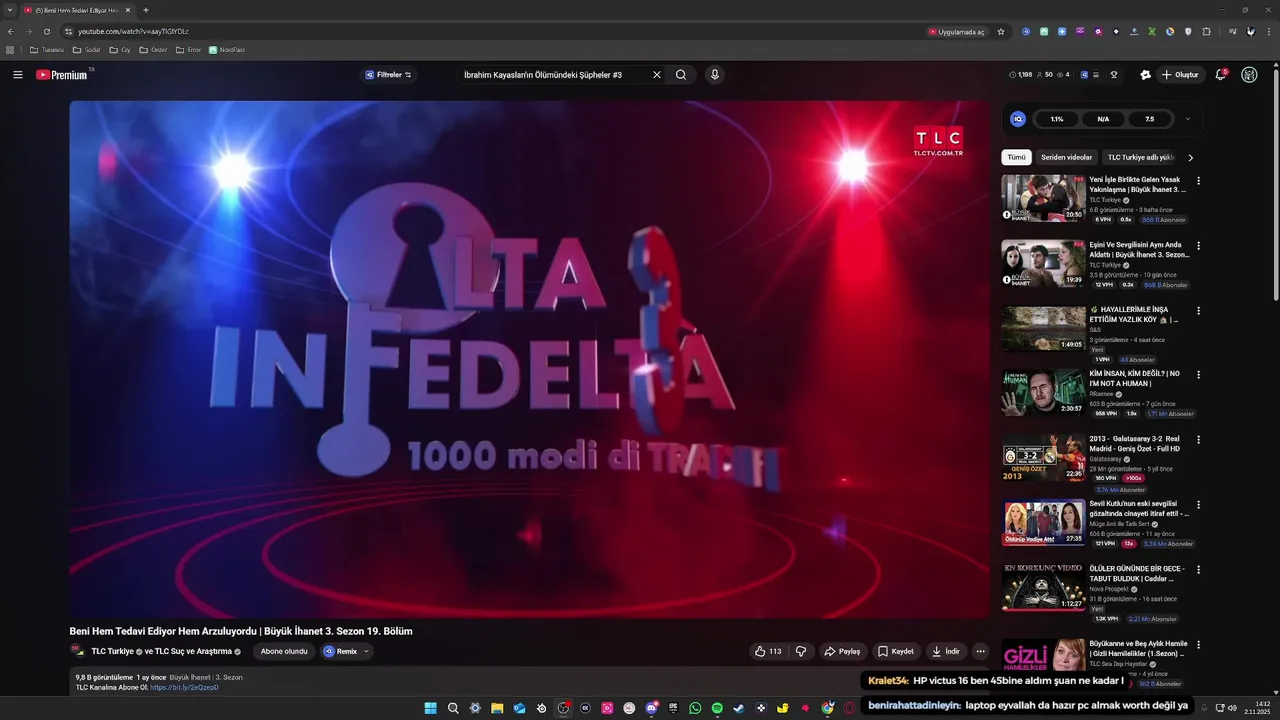Open Windows Start menu
This screenshot has width=1280, height=720.
click(430, 708)
